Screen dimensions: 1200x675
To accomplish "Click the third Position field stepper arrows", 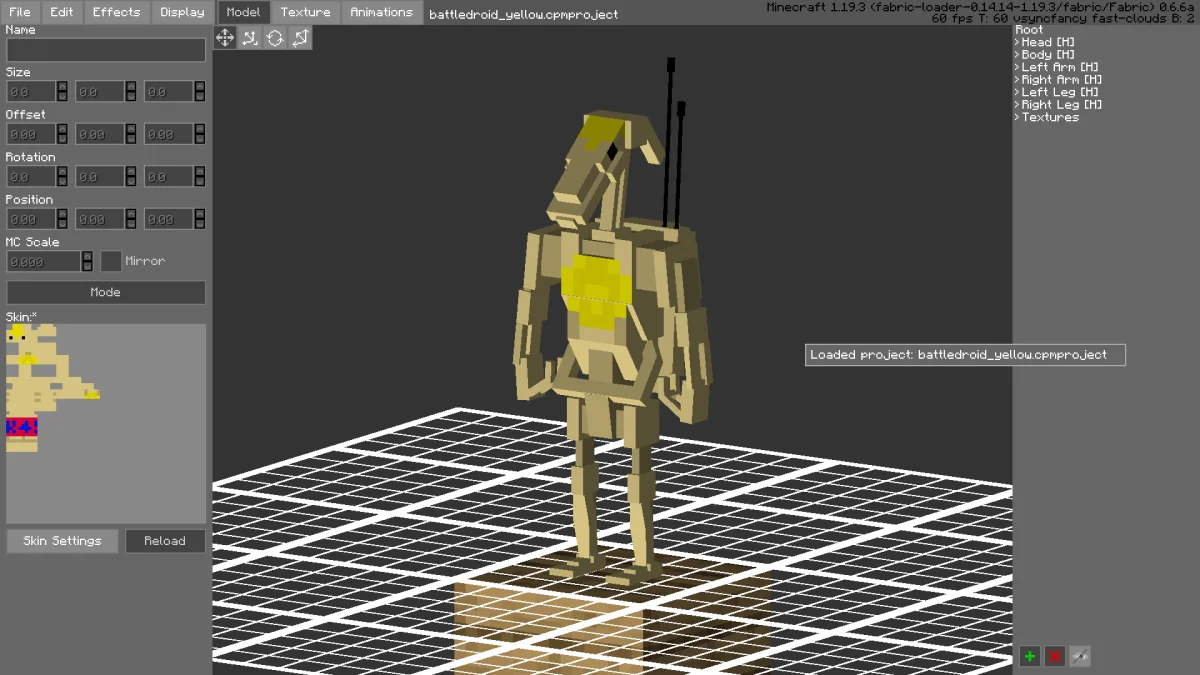I will coord(200,219).
